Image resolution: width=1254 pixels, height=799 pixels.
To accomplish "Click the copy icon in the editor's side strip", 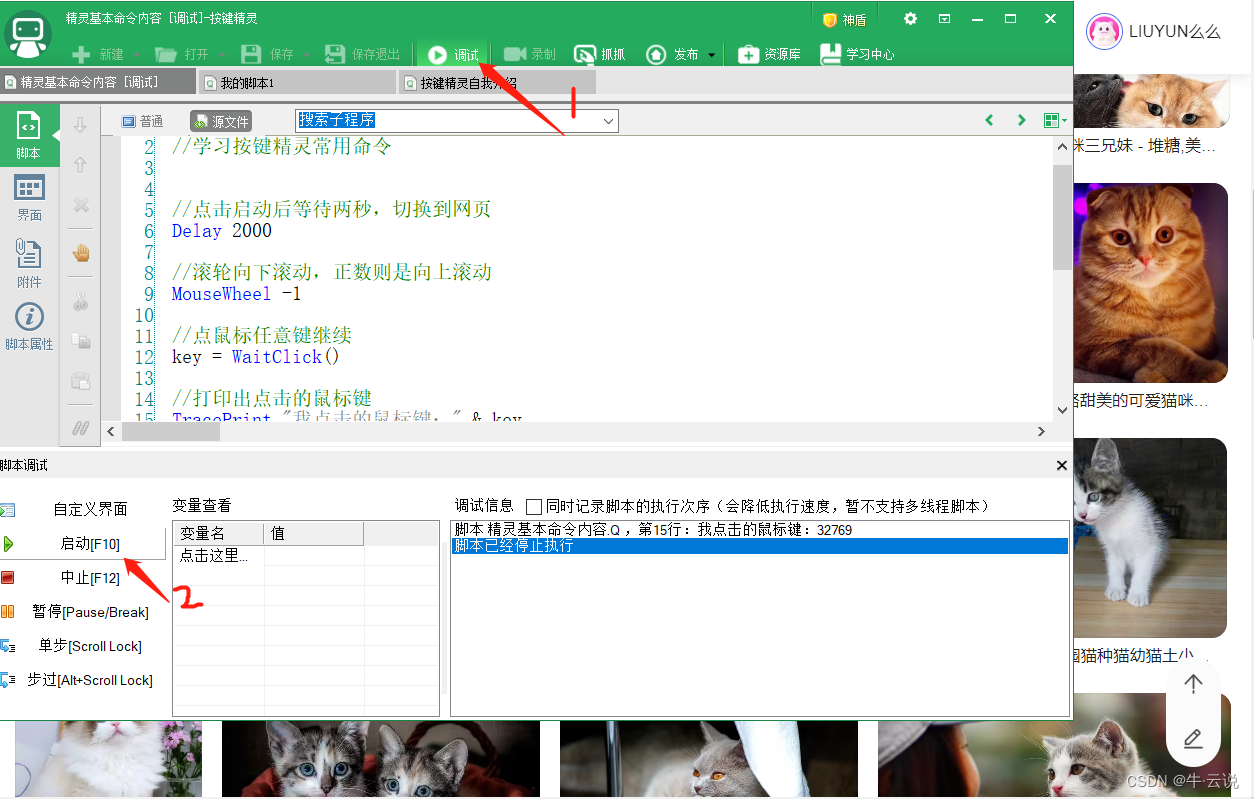I will [81, 341].
